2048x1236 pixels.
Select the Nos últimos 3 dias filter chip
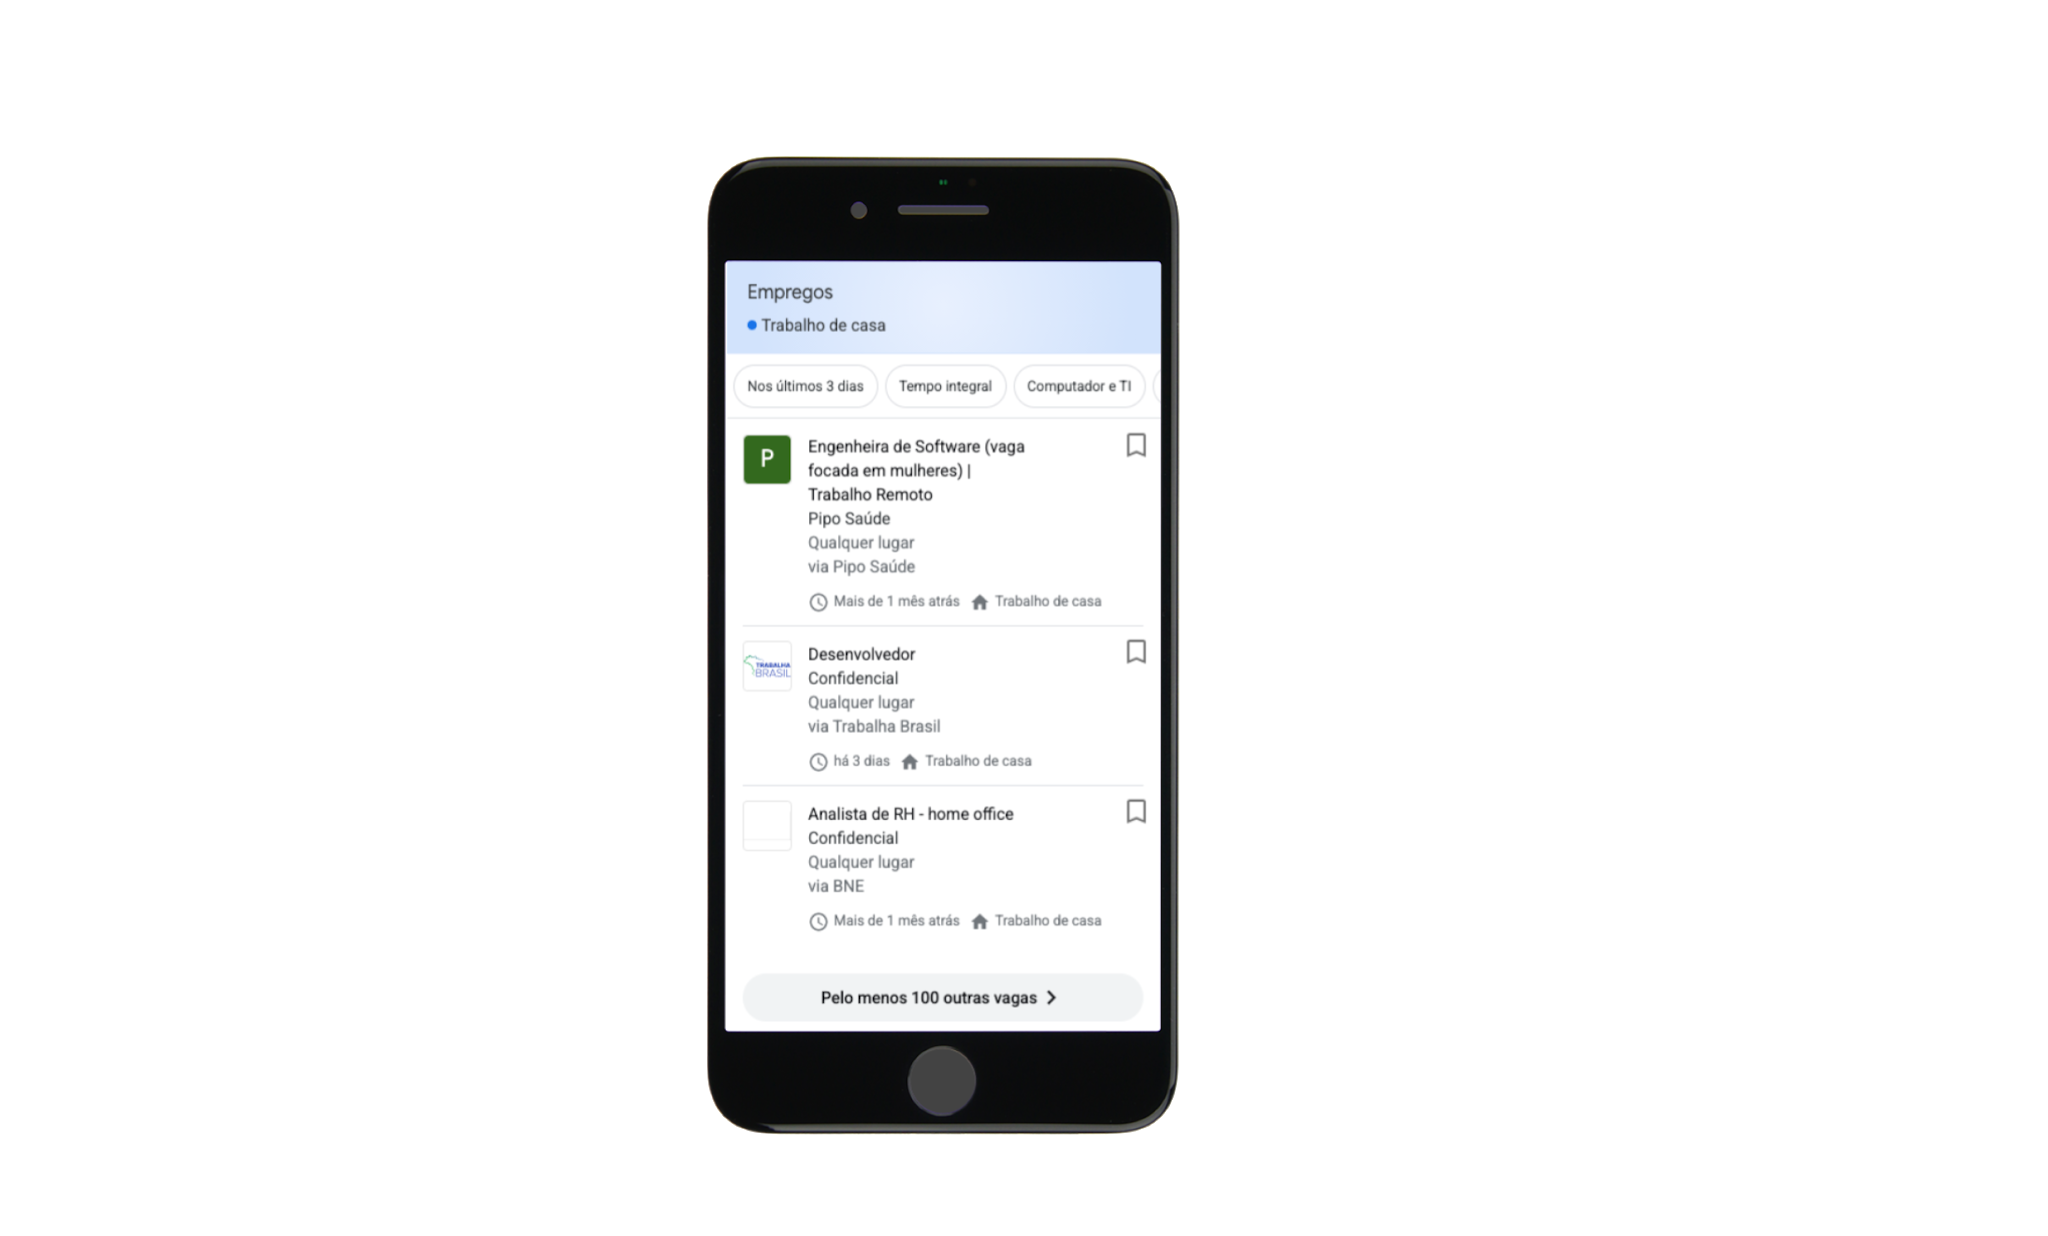[x=805, y=385]
